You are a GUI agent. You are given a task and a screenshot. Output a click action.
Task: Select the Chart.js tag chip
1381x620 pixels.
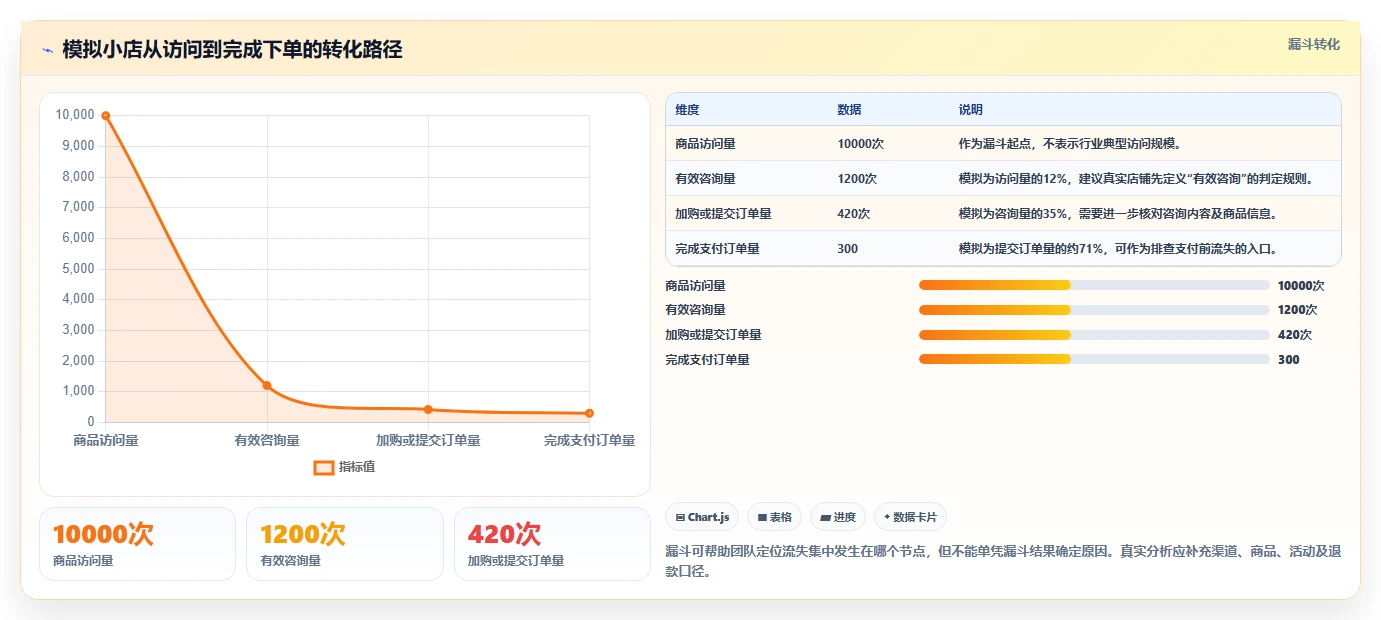(x=702, y=517)
